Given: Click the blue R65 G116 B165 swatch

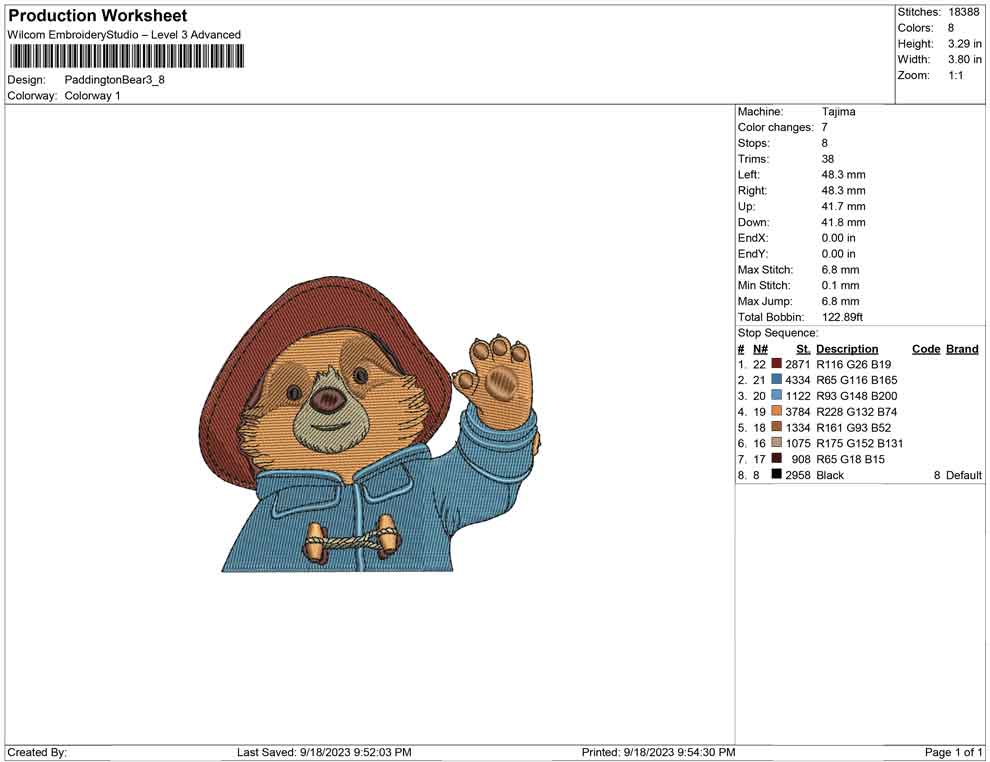Looking at the screenshot, I should [x=777, y=379].
